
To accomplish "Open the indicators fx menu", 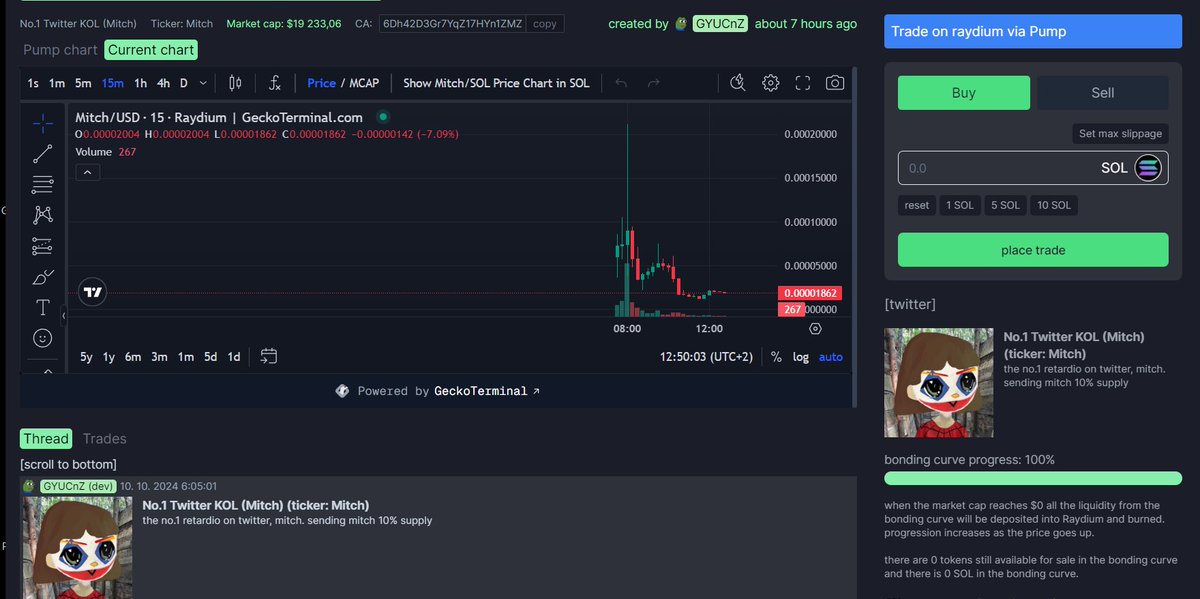I will pos(275,83).
